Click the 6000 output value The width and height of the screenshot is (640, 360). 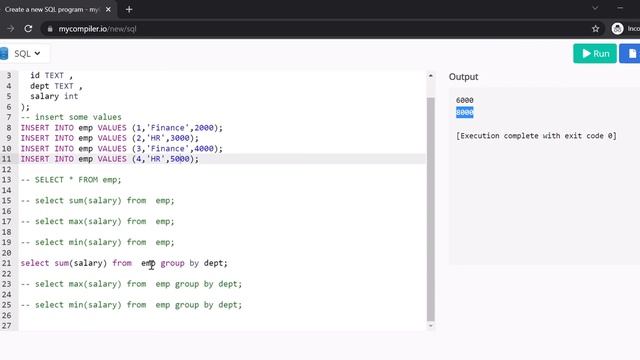tap(464, 100)
